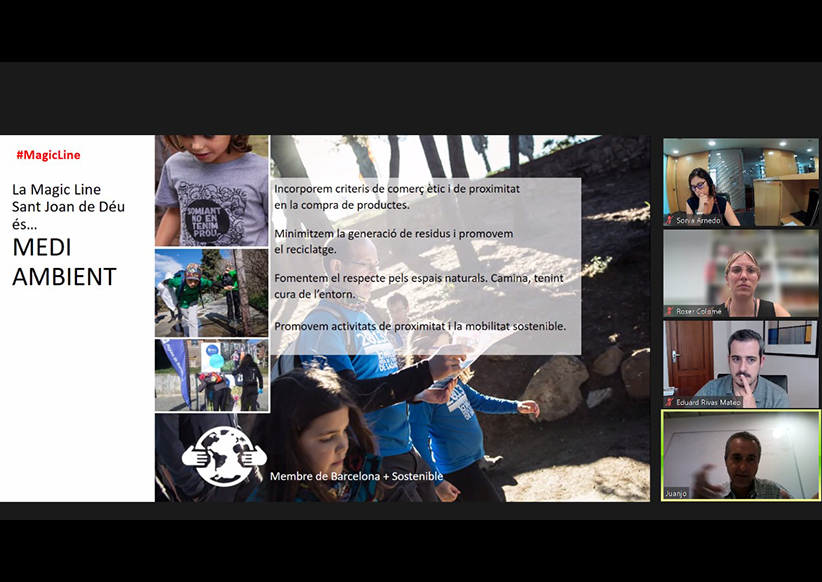Click the photo of hiker in green jacket

[212, 293]
